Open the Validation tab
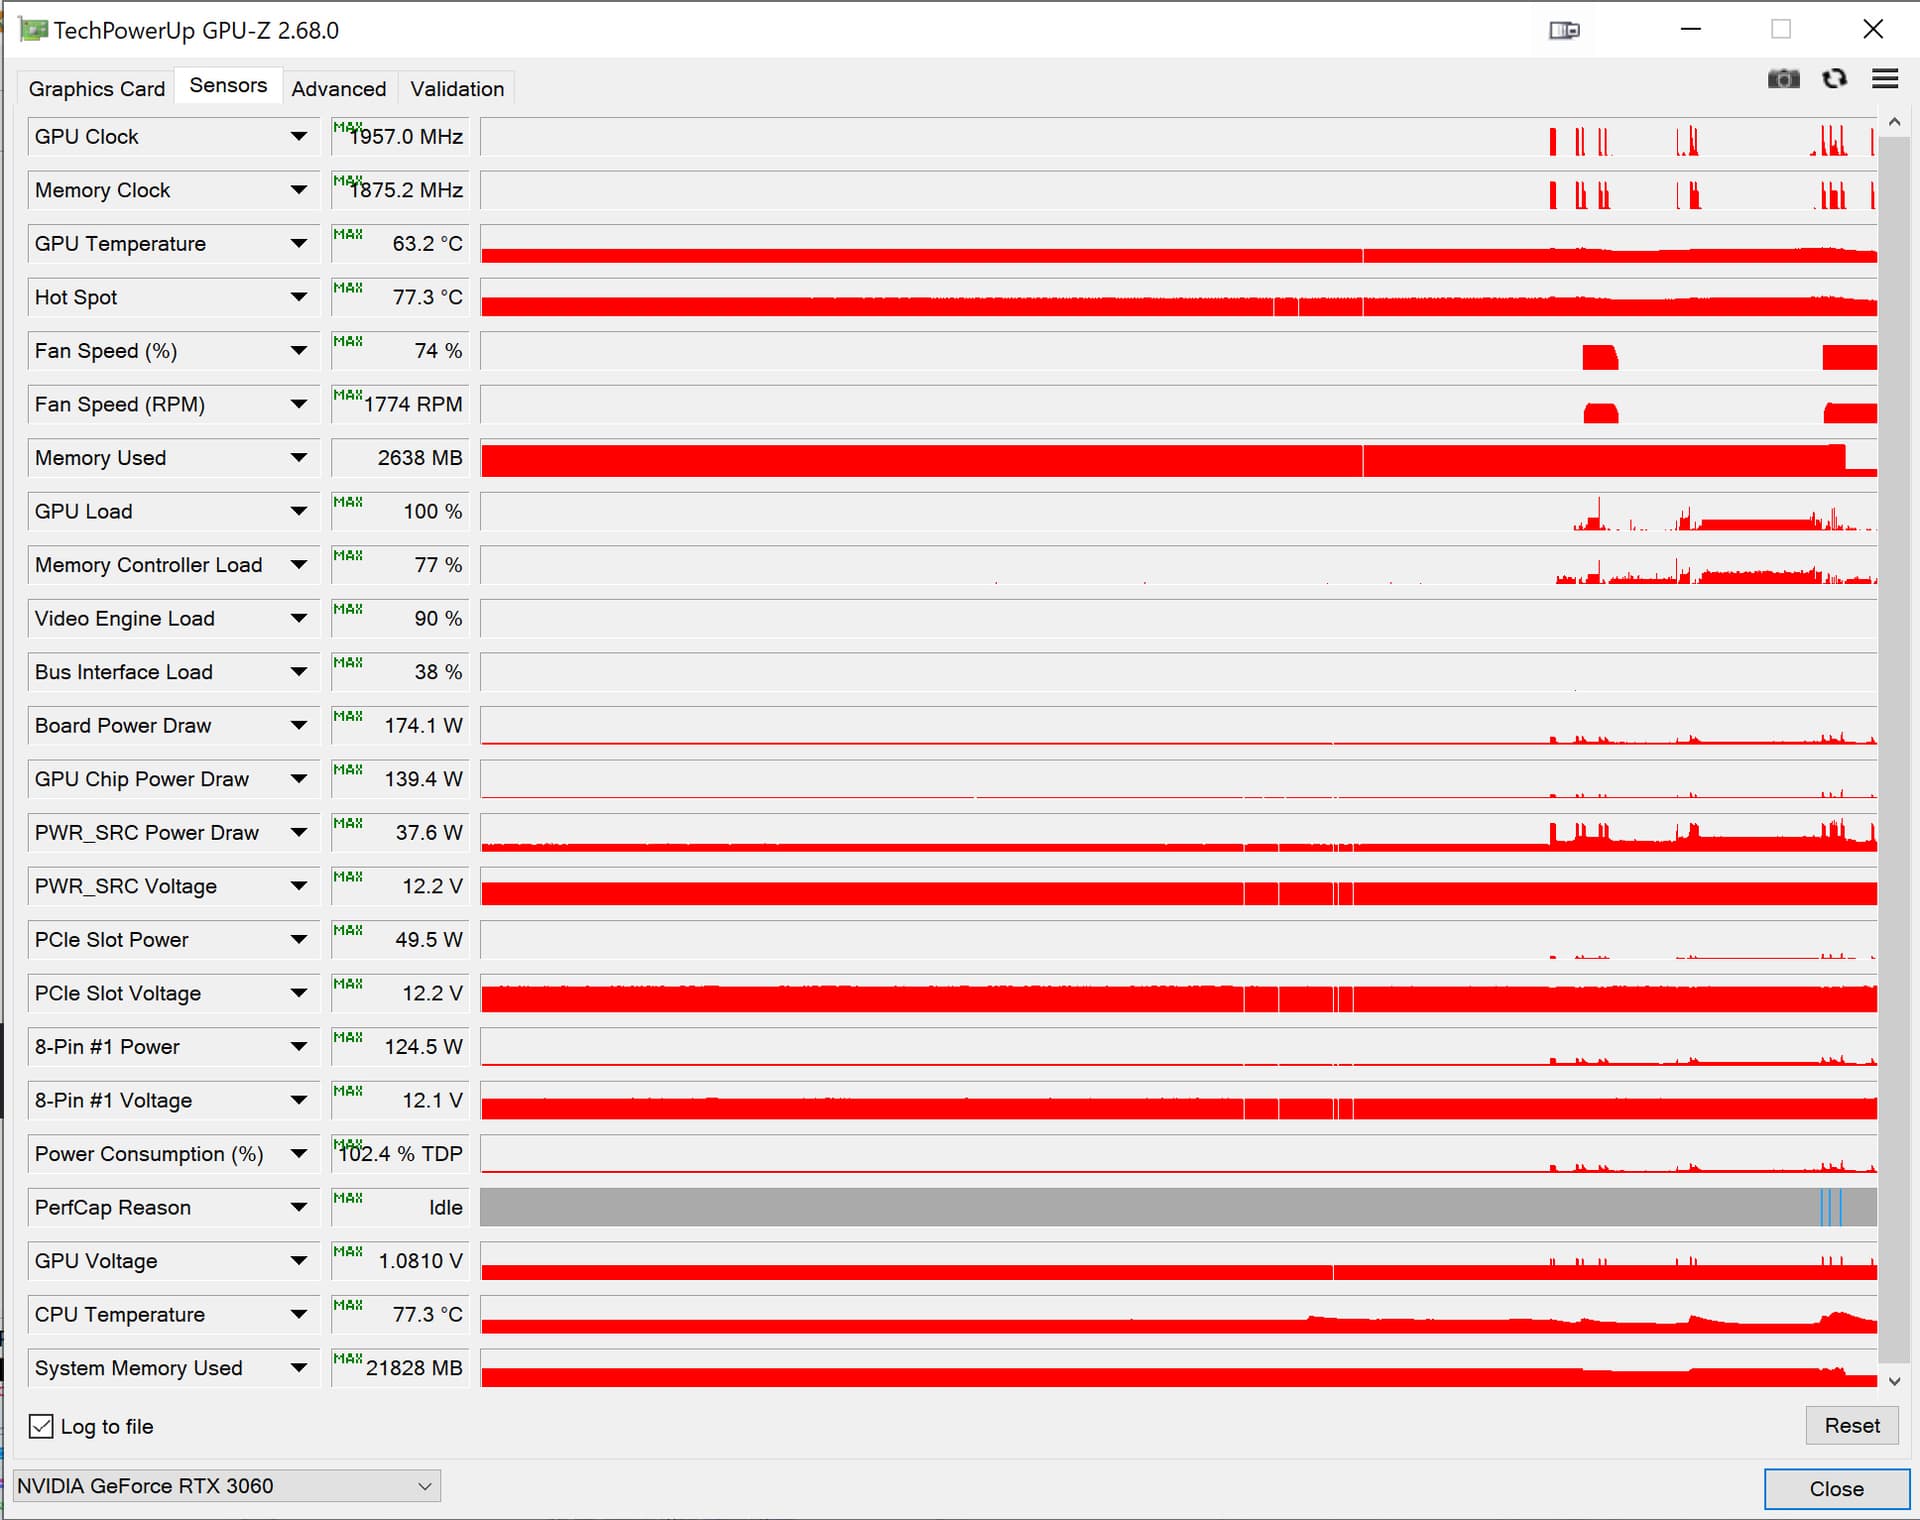Screen dimensions: 1920x1520 (x=456, y=89)
